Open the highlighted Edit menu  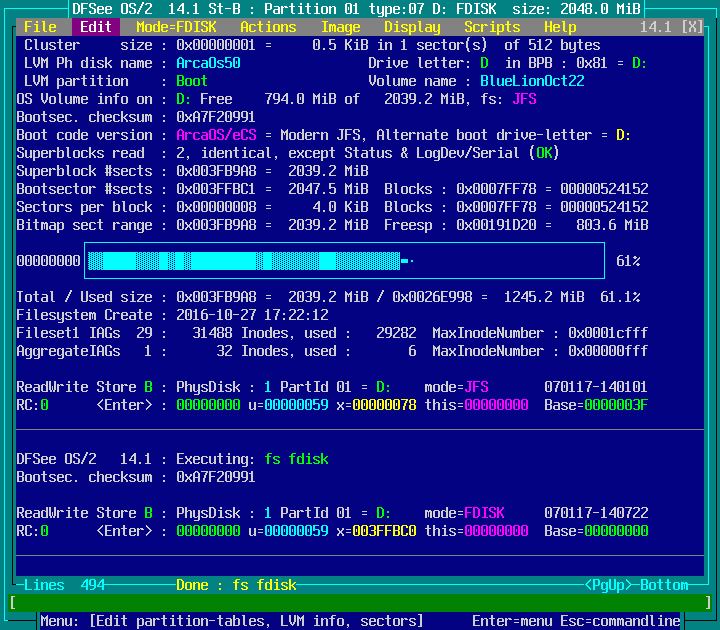coord(96,27)
